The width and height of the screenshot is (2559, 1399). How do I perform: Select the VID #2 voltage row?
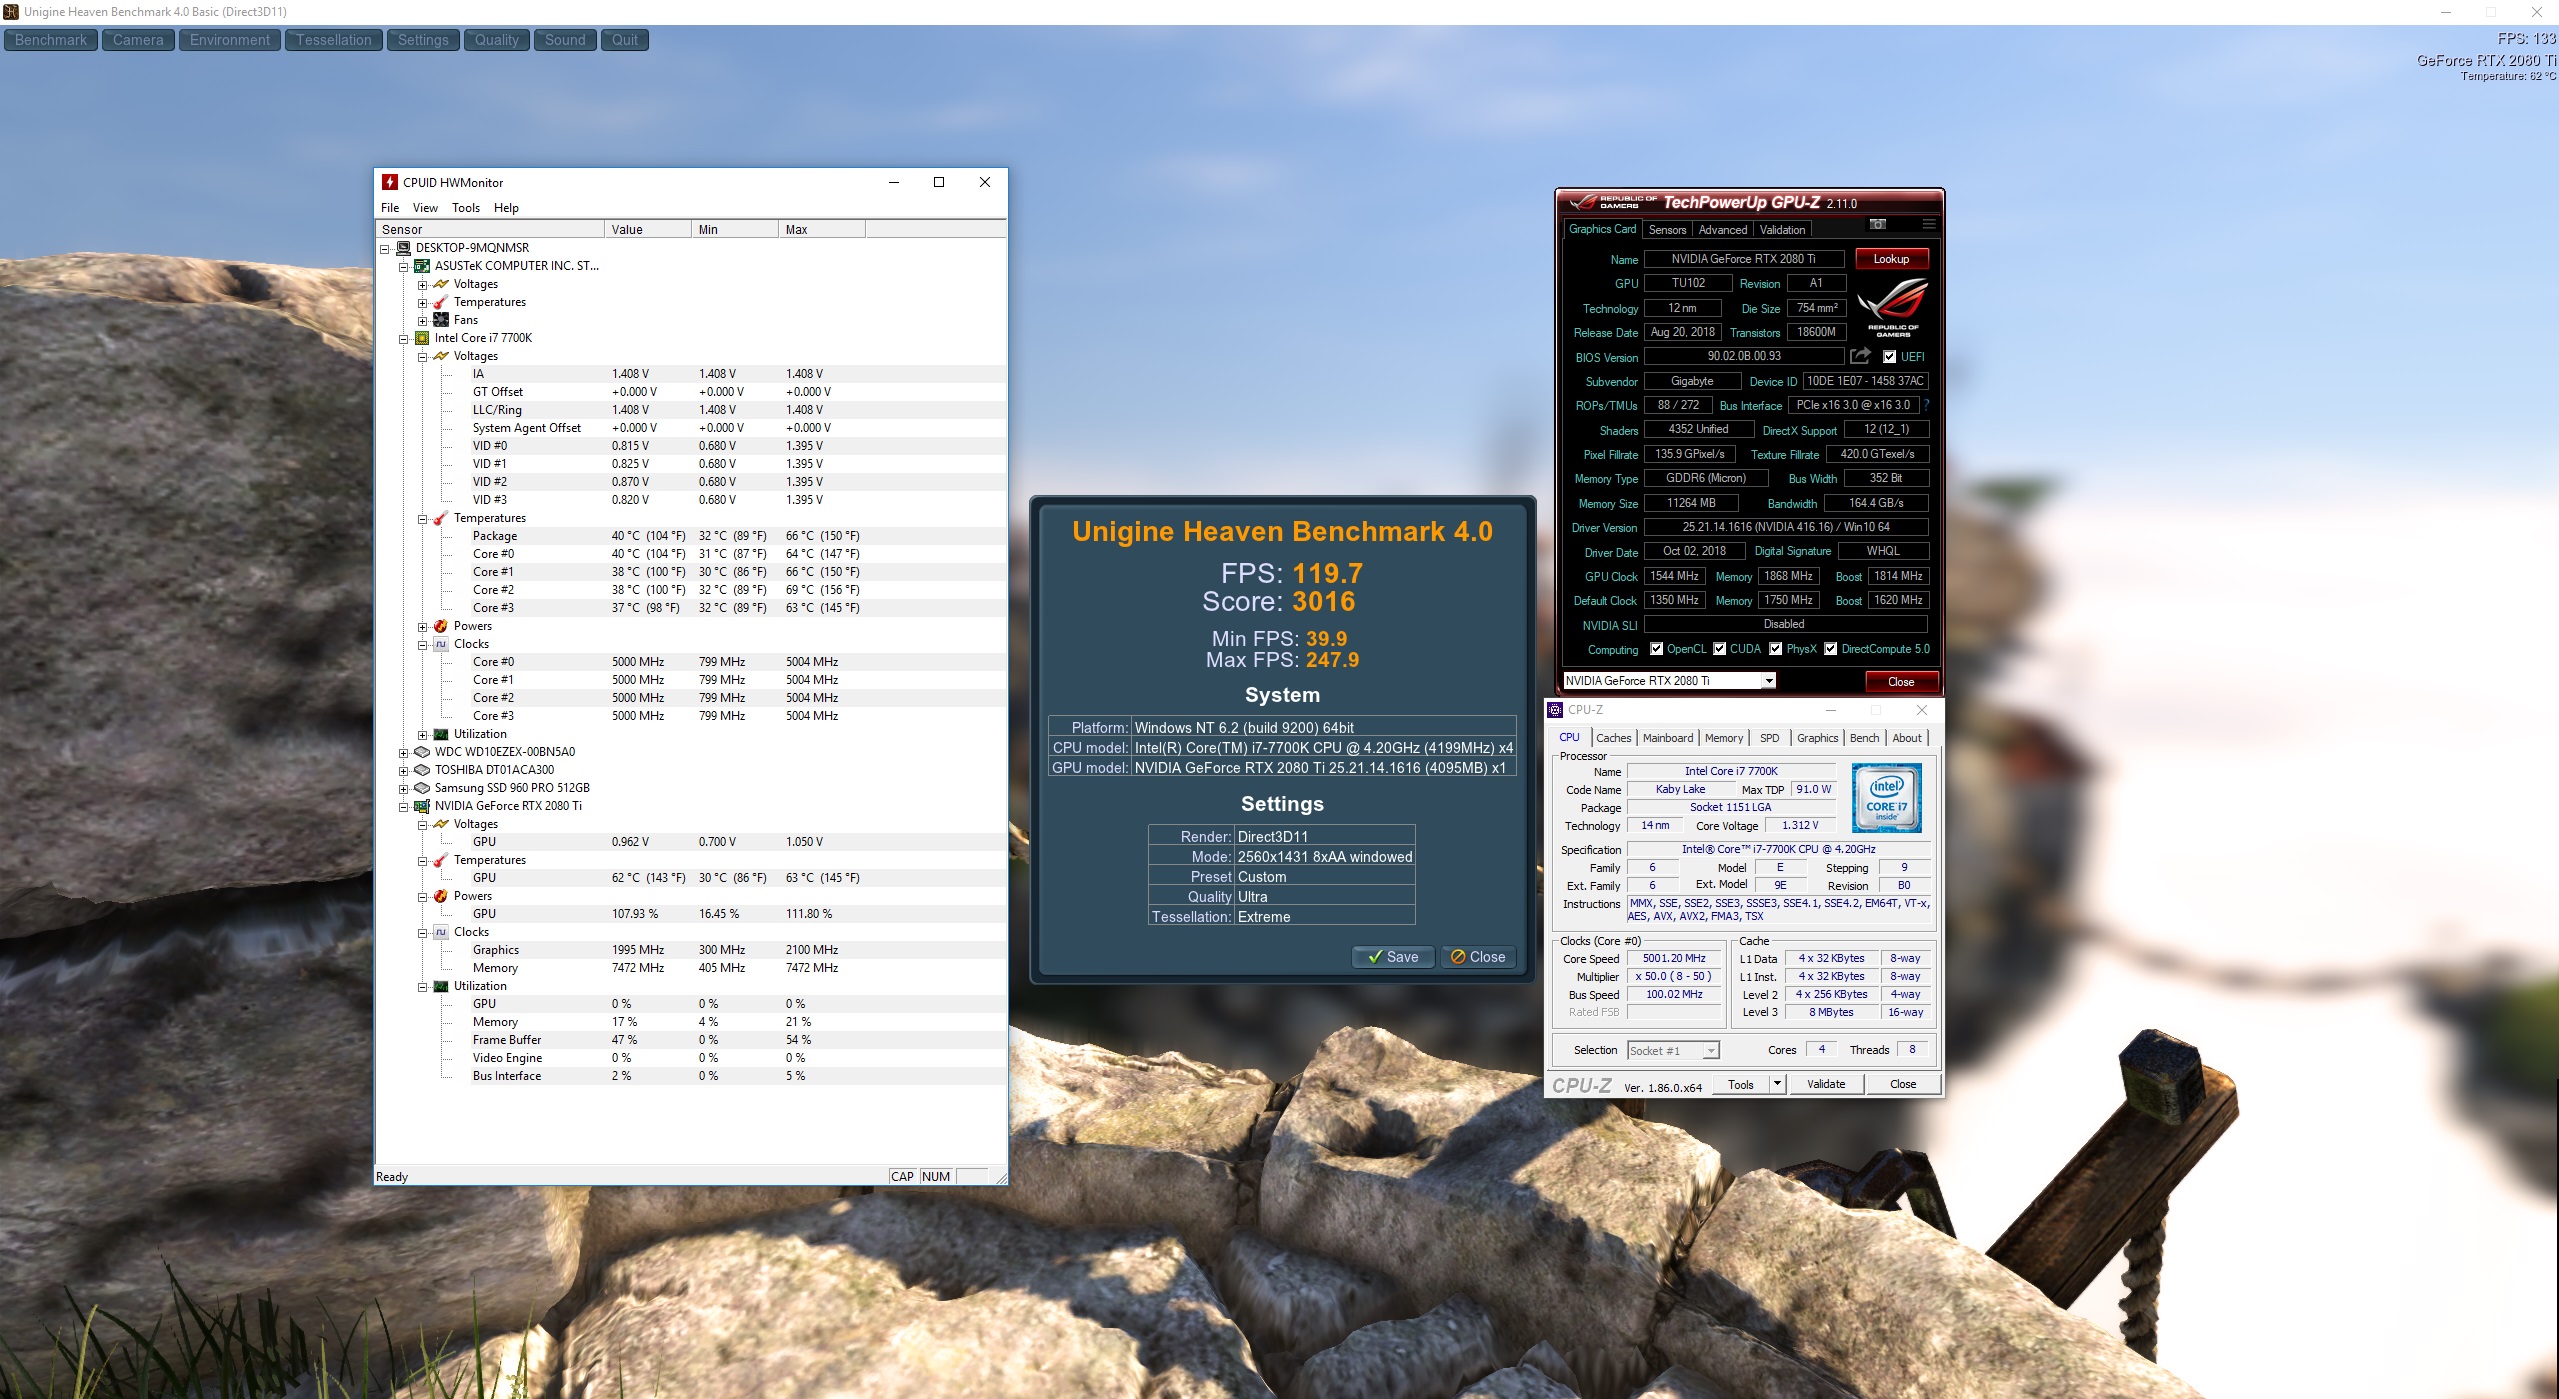(x=690, y=482)
